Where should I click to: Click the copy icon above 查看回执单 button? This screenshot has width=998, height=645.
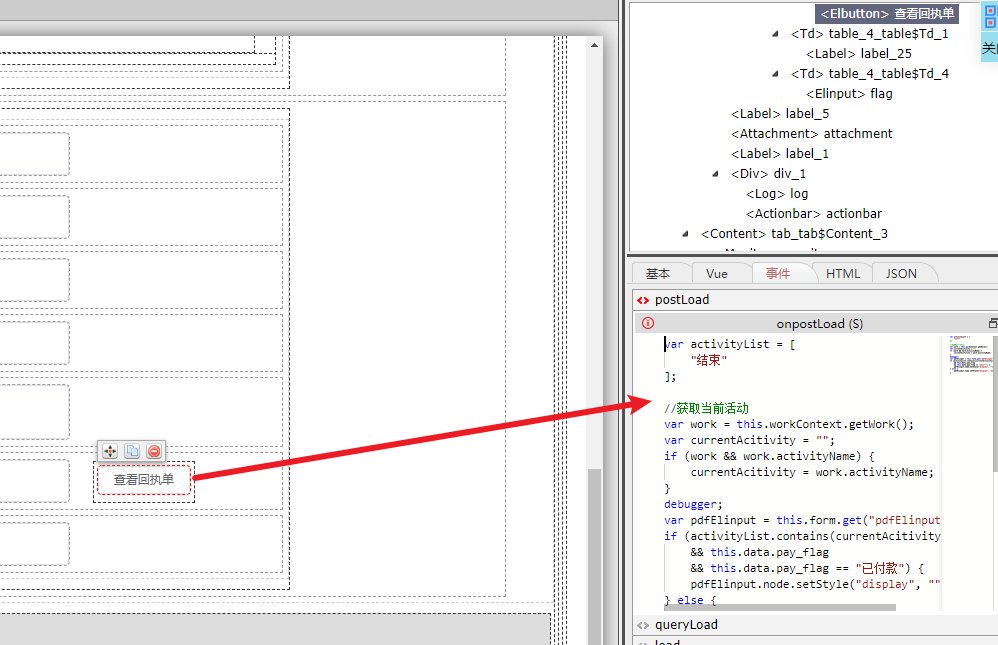tap(132, 451)
